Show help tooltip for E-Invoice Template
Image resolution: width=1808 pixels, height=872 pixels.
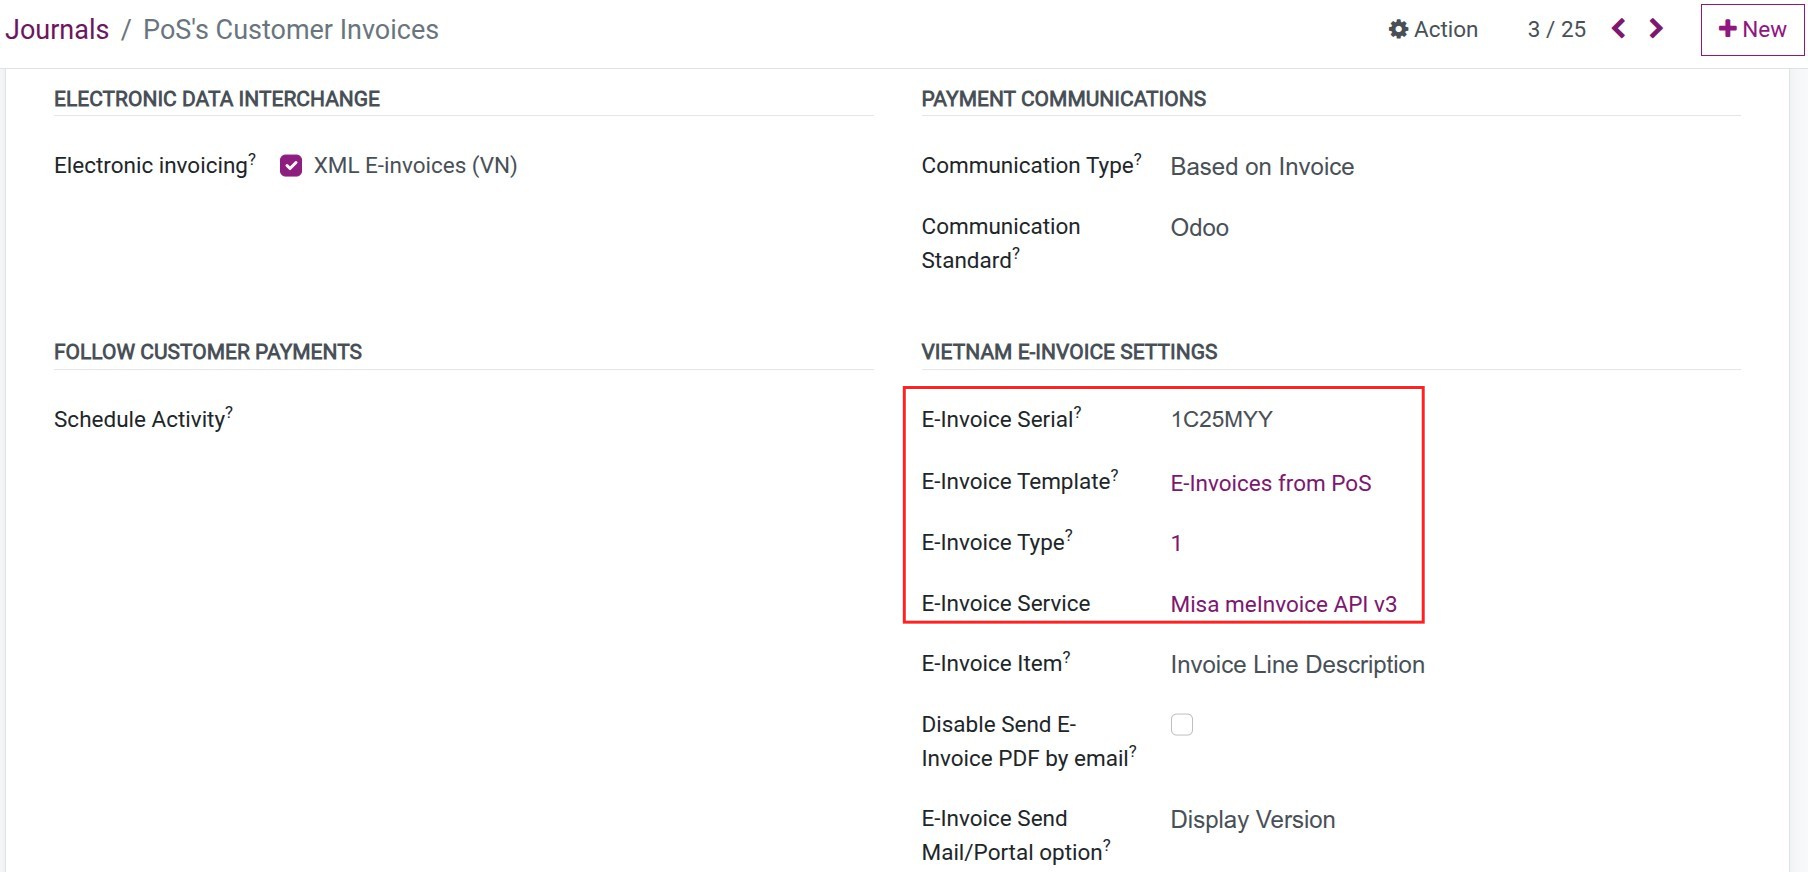[x=1115, y=474]
